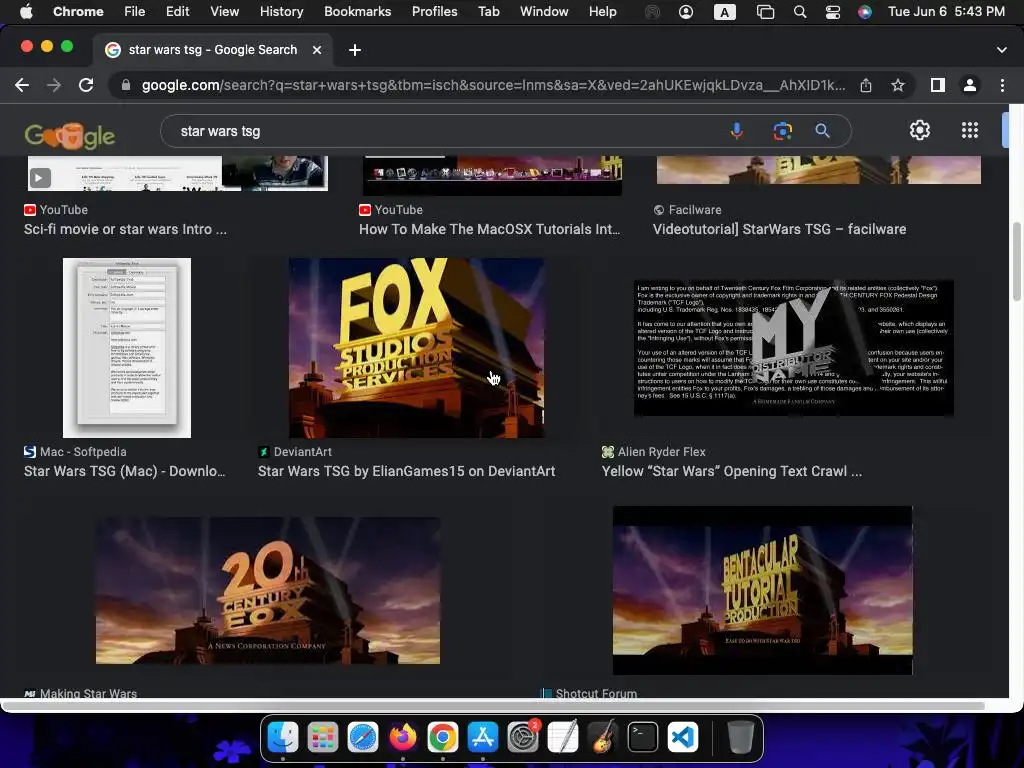This screenshot has height=768, width=1024.
Task: Reload the current page
Action: 86,85
